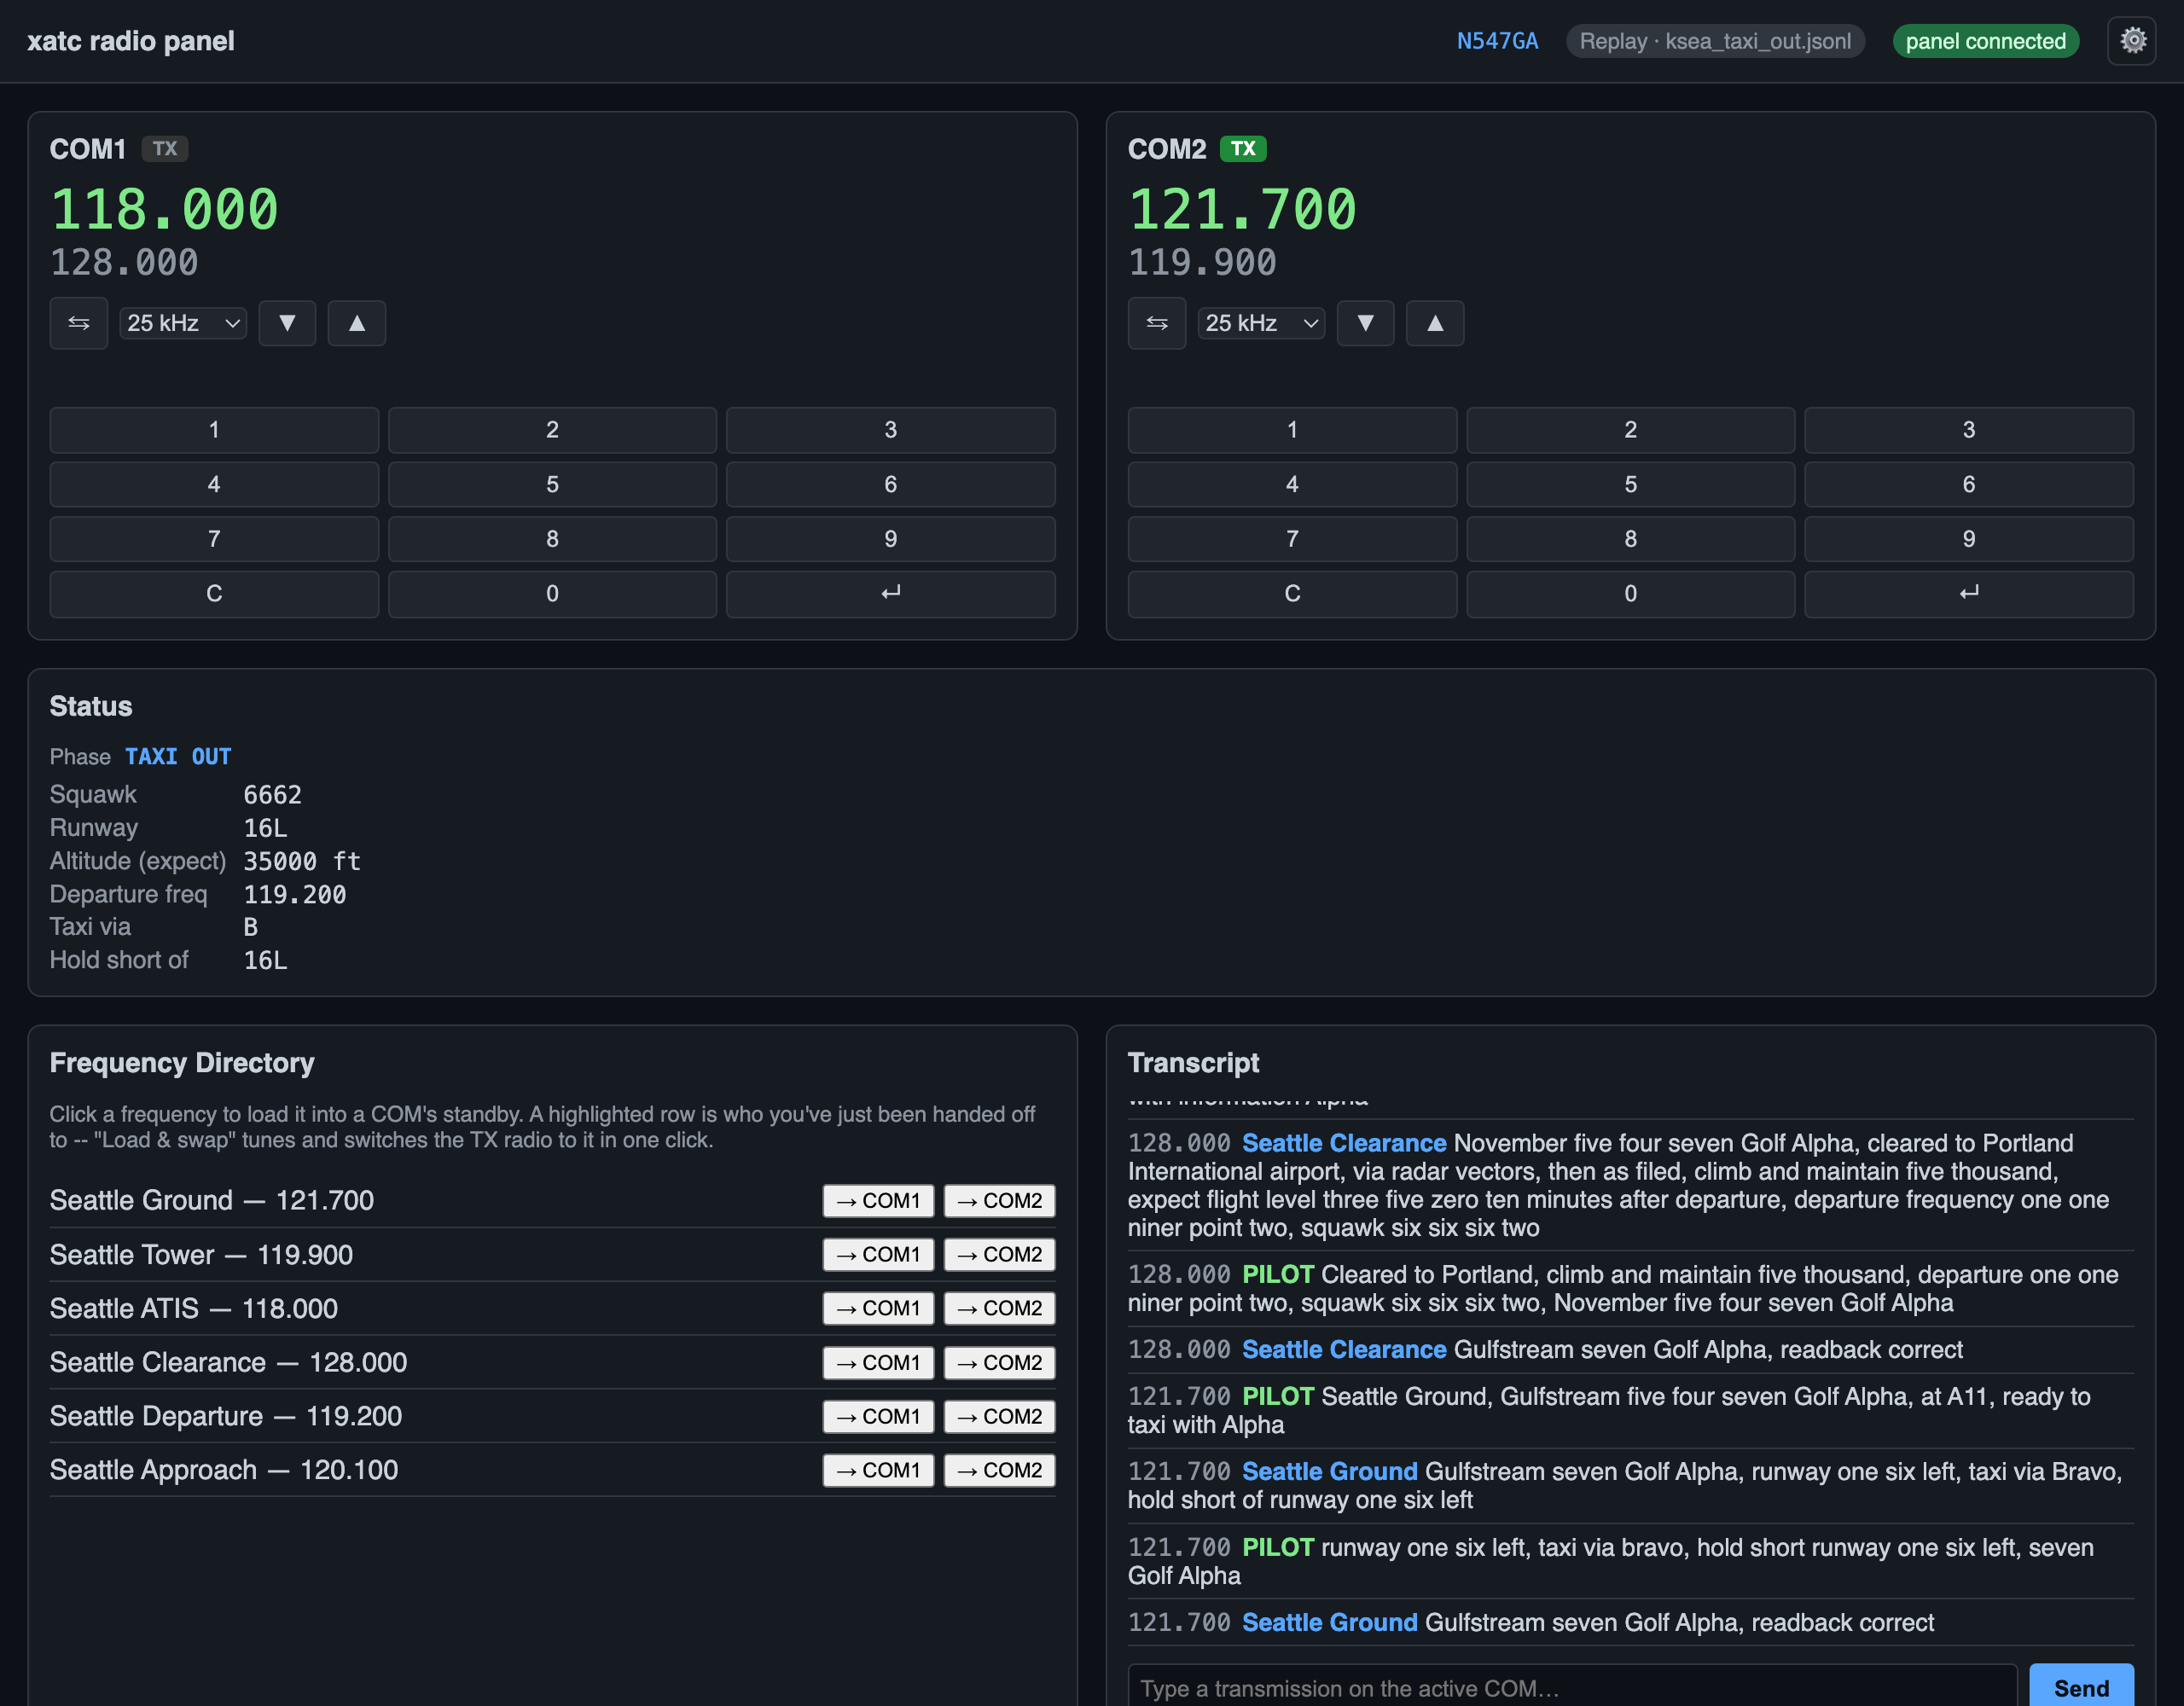
Task: Select COM1 standby frequency 128.000
Action: click(x=124, y=263)
